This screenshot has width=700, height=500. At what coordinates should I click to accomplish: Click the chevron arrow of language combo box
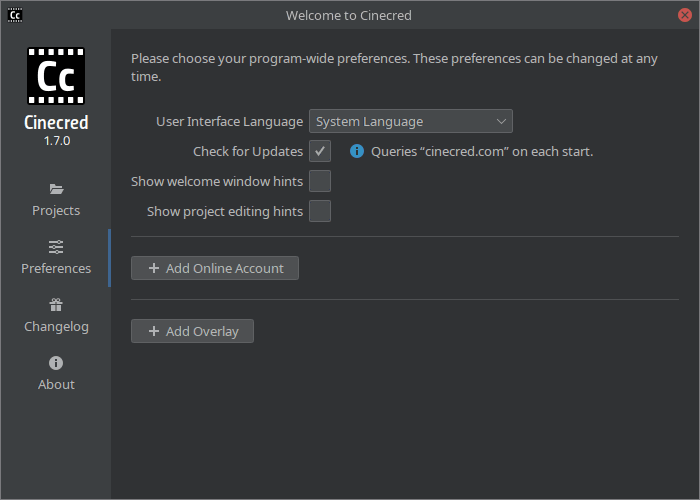[501, 121]
